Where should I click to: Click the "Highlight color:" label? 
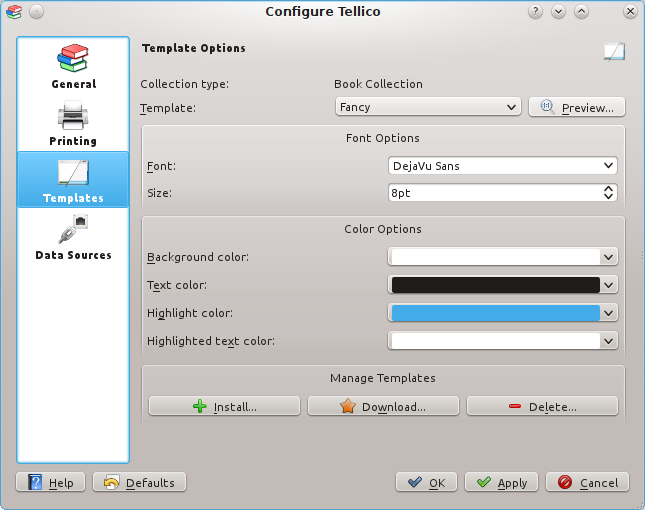190,313
